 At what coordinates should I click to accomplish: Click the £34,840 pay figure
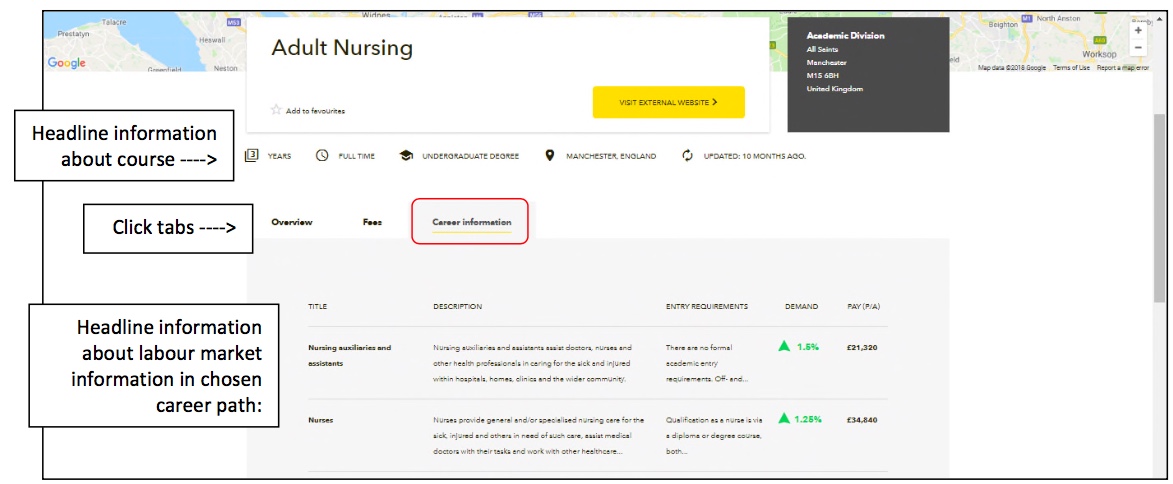click(x=862, y=420)
